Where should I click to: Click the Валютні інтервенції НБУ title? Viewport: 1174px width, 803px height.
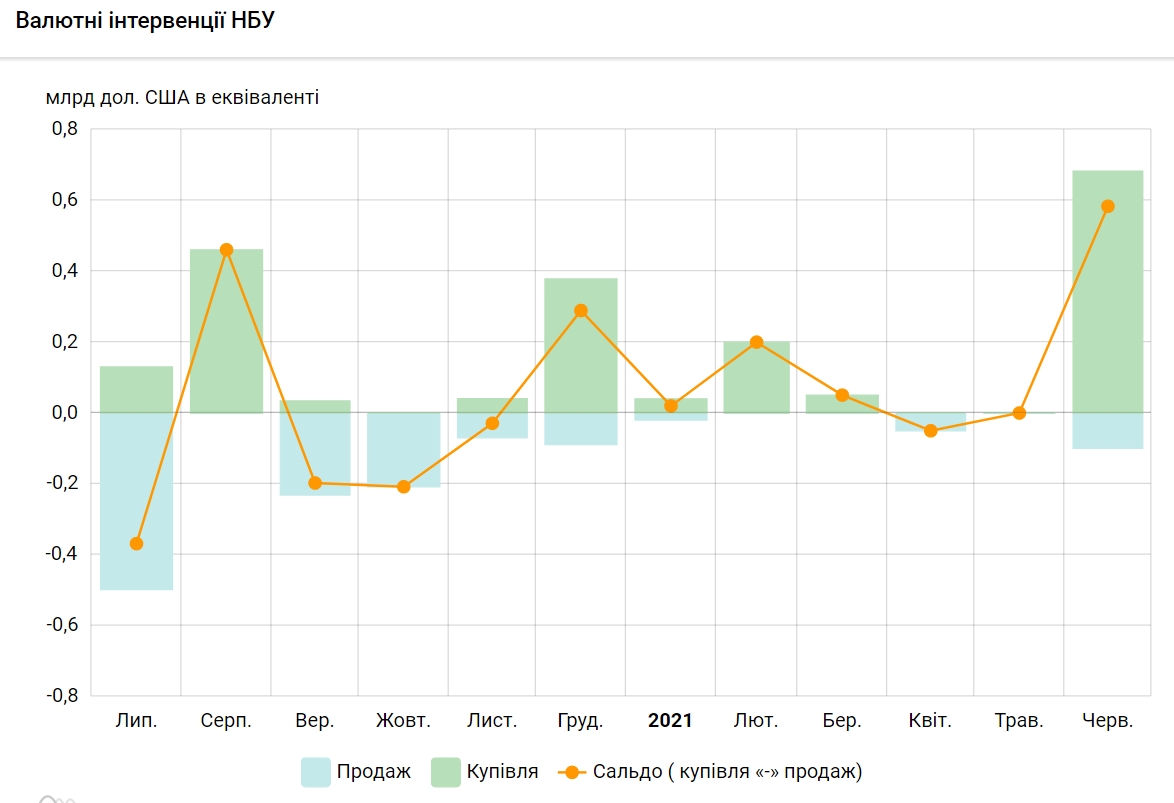[145, 21]
